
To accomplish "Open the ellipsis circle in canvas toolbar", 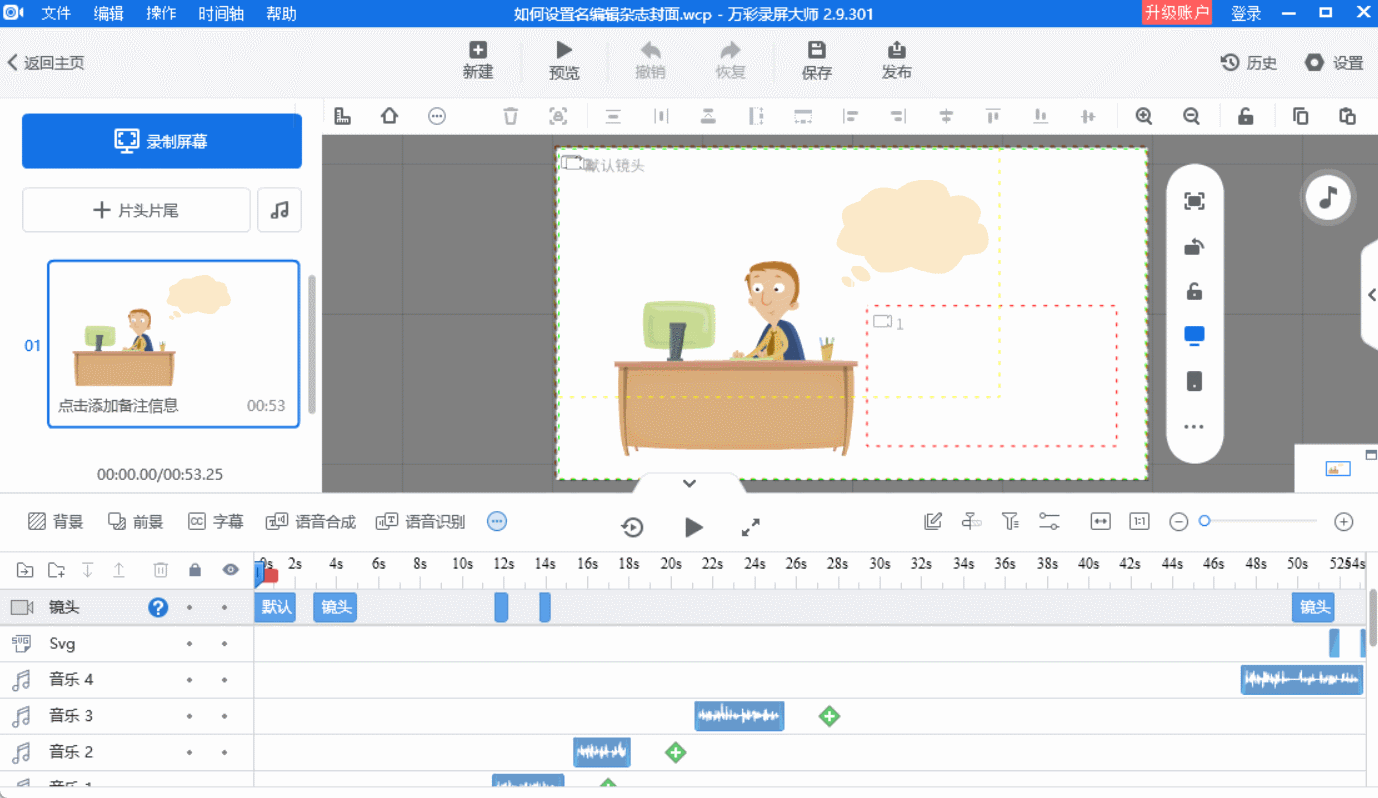I will click(x=437, y=116).
